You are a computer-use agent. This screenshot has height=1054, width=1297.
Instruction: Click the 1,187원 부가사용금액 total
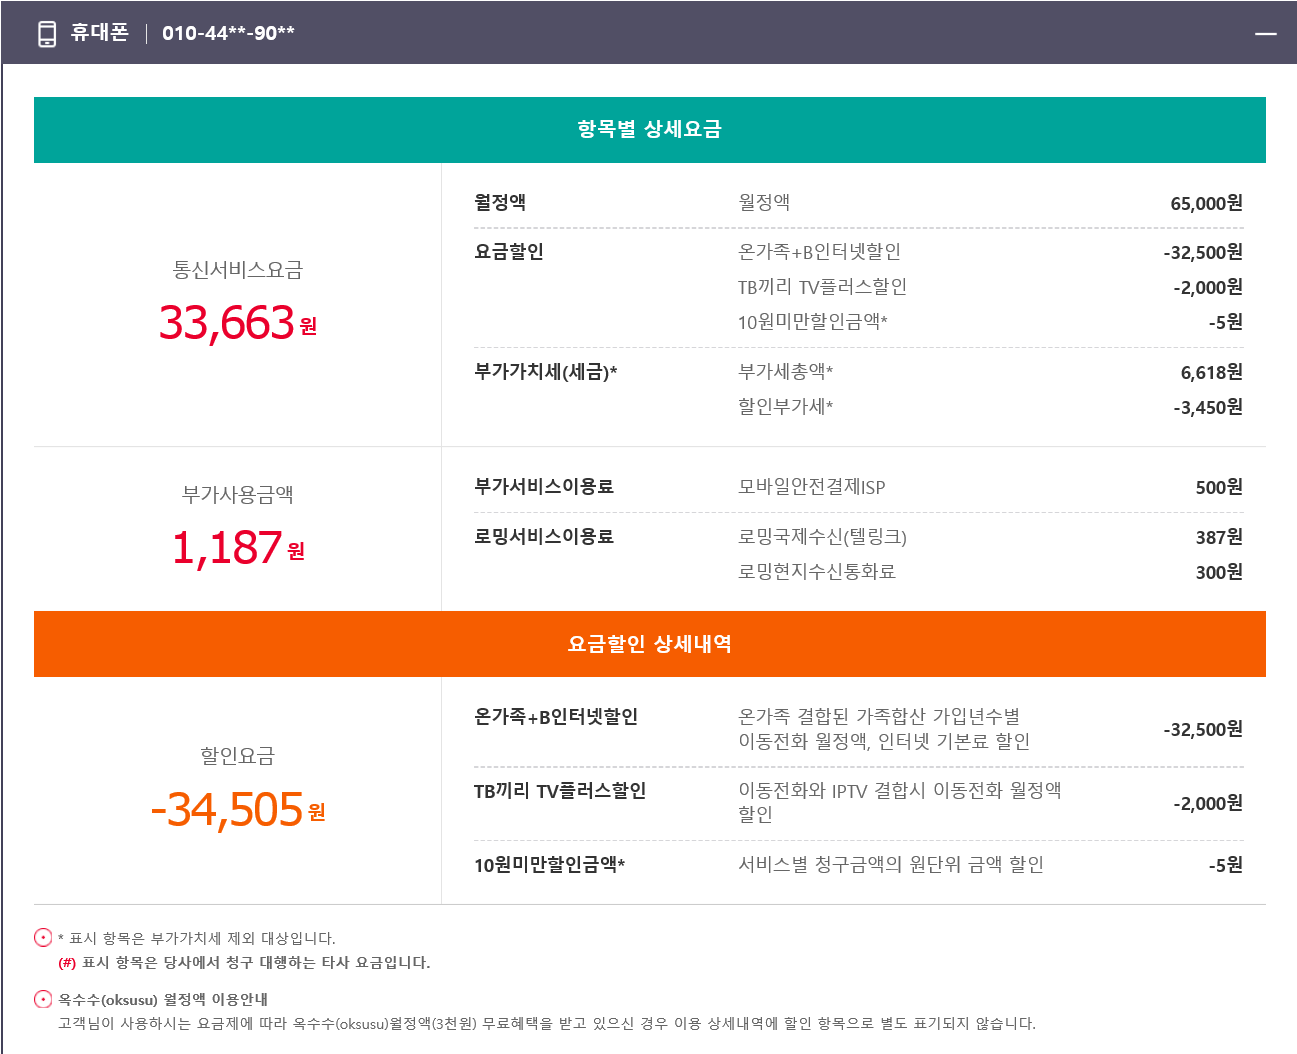(237, 548)
